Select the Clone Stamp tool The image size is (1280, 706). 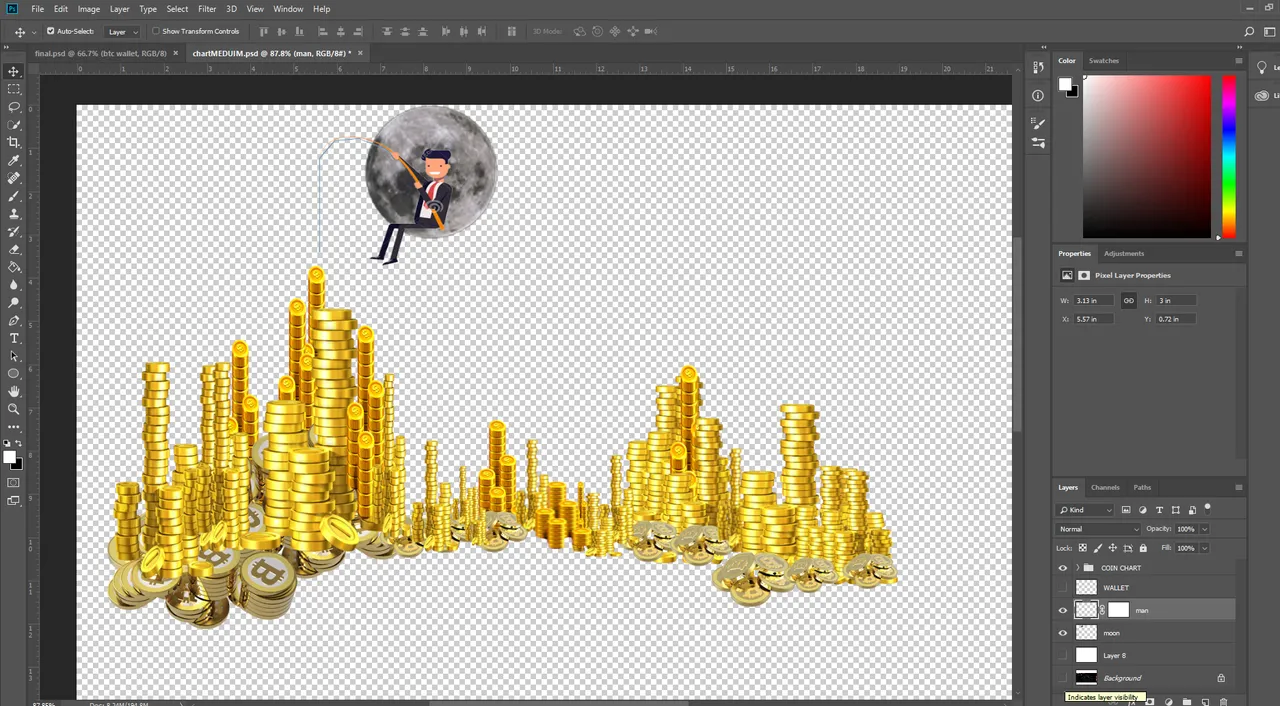click(x=14, y=214)
